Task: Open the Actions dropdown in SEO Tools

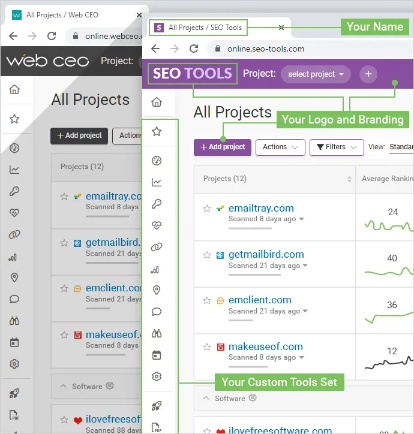Action: coord(280,147)
